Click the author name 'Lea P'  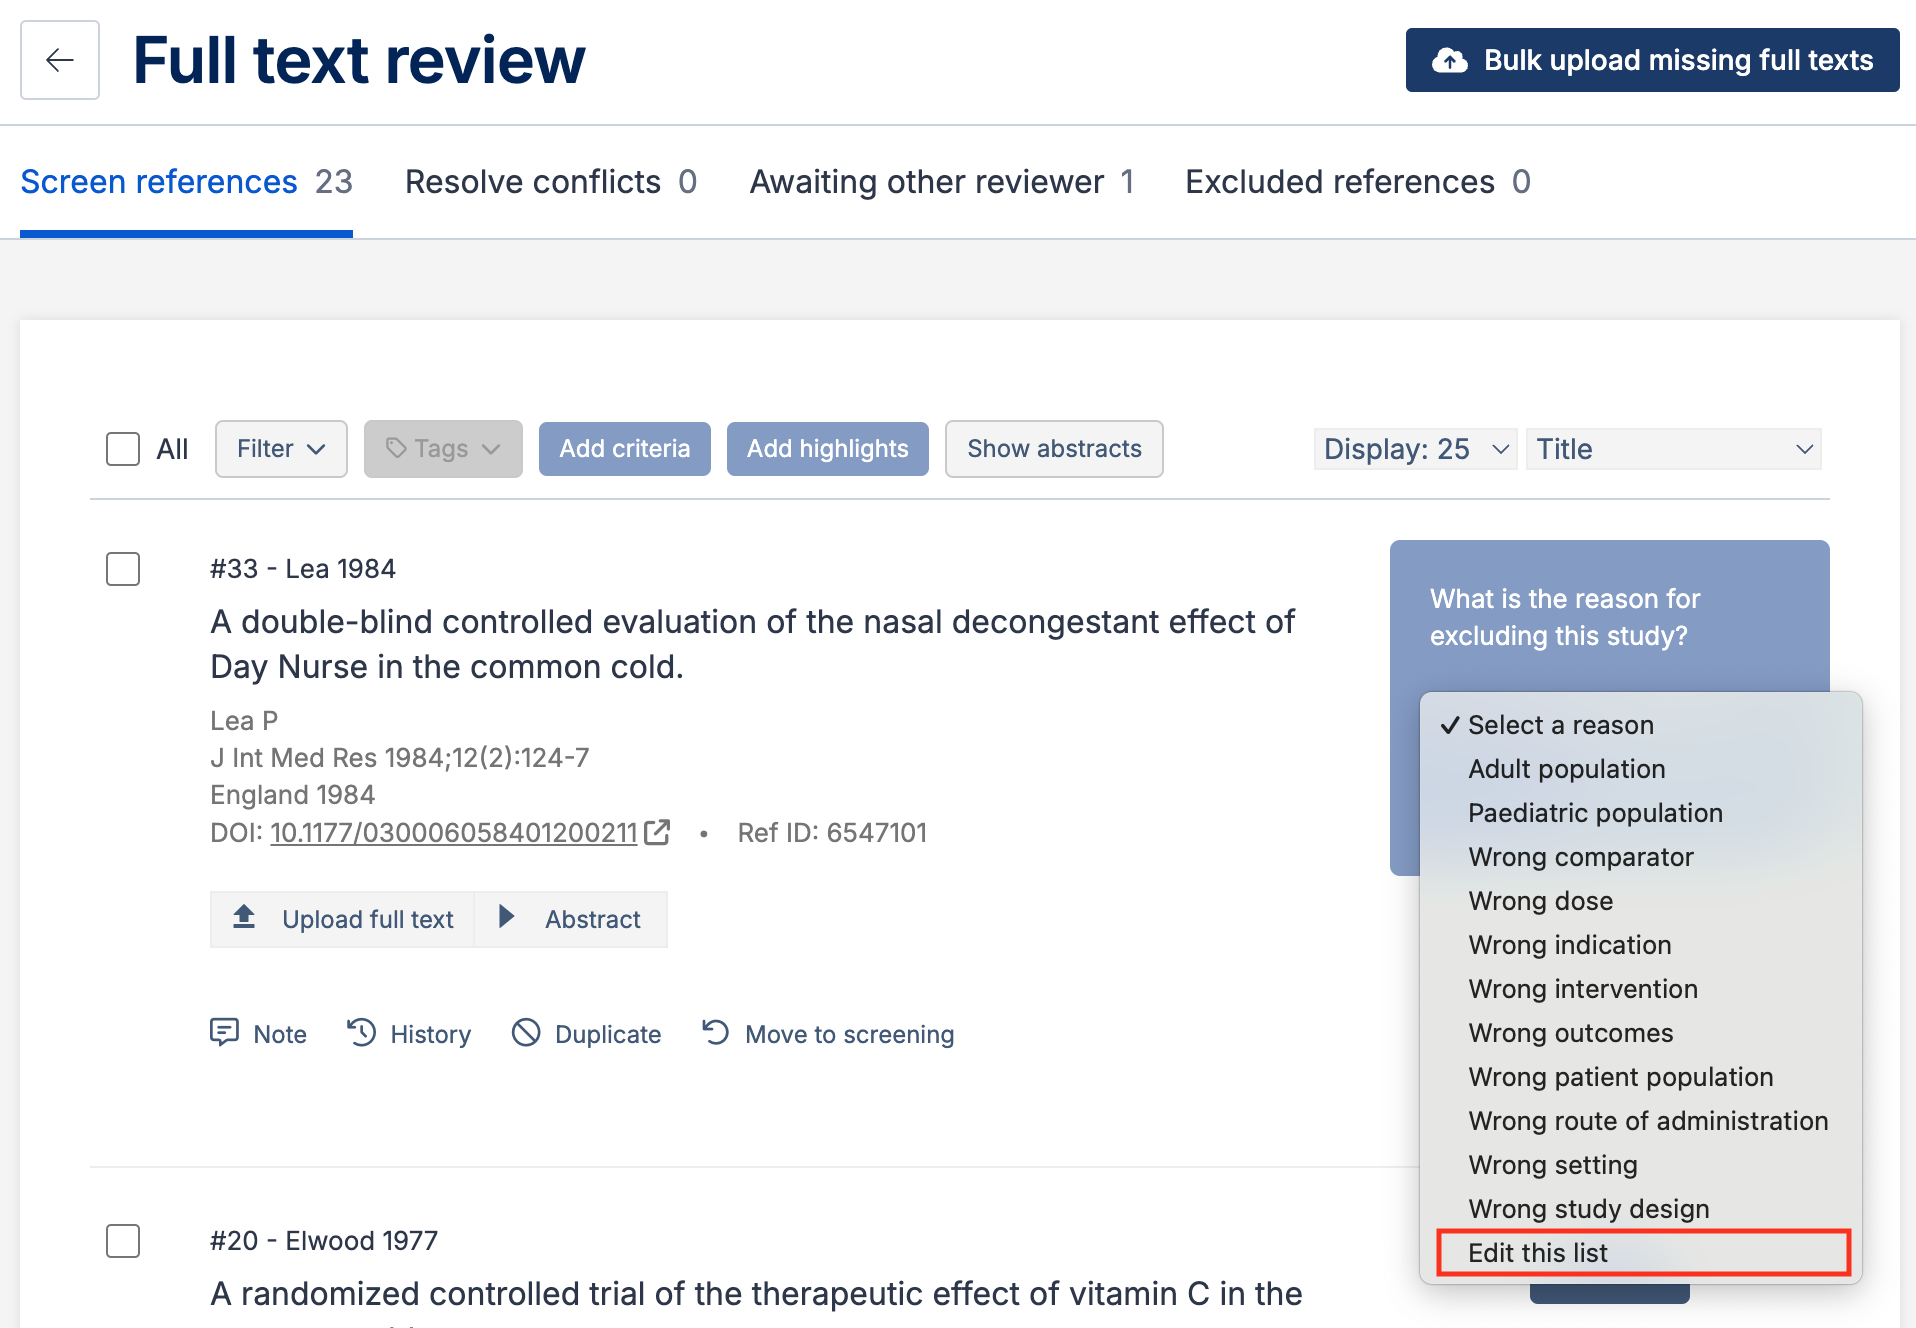[x=244, y=721]
